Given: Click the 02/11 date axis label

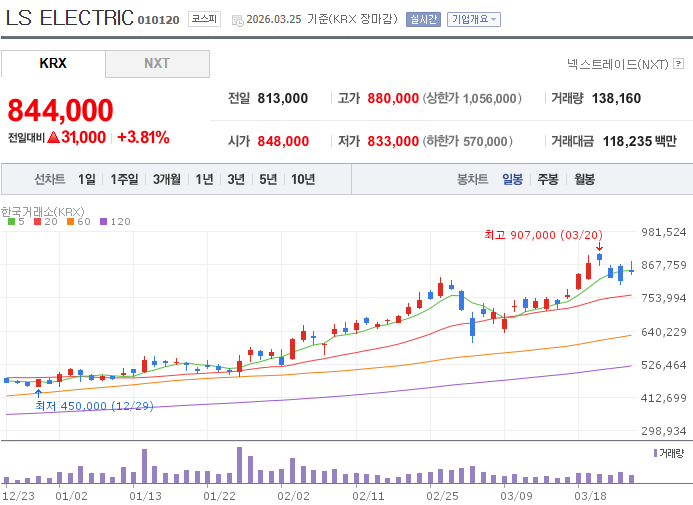Looking at the screenshot, I should click(x=368, y=496).
